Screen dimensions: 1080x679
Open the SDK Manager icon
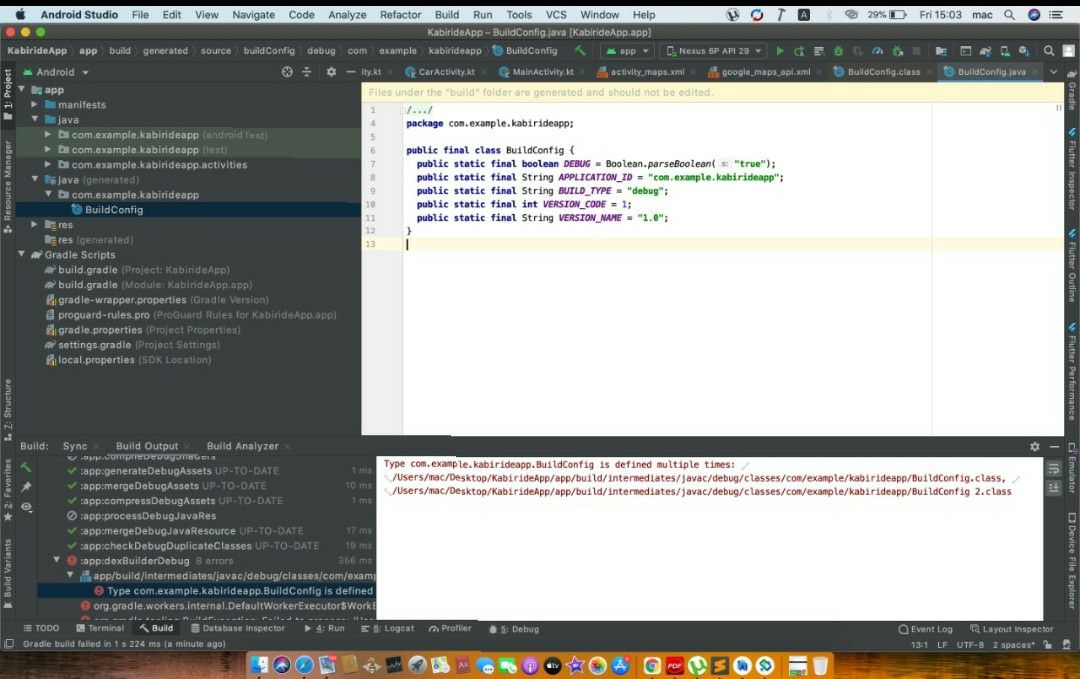(x=1024, y=51)
